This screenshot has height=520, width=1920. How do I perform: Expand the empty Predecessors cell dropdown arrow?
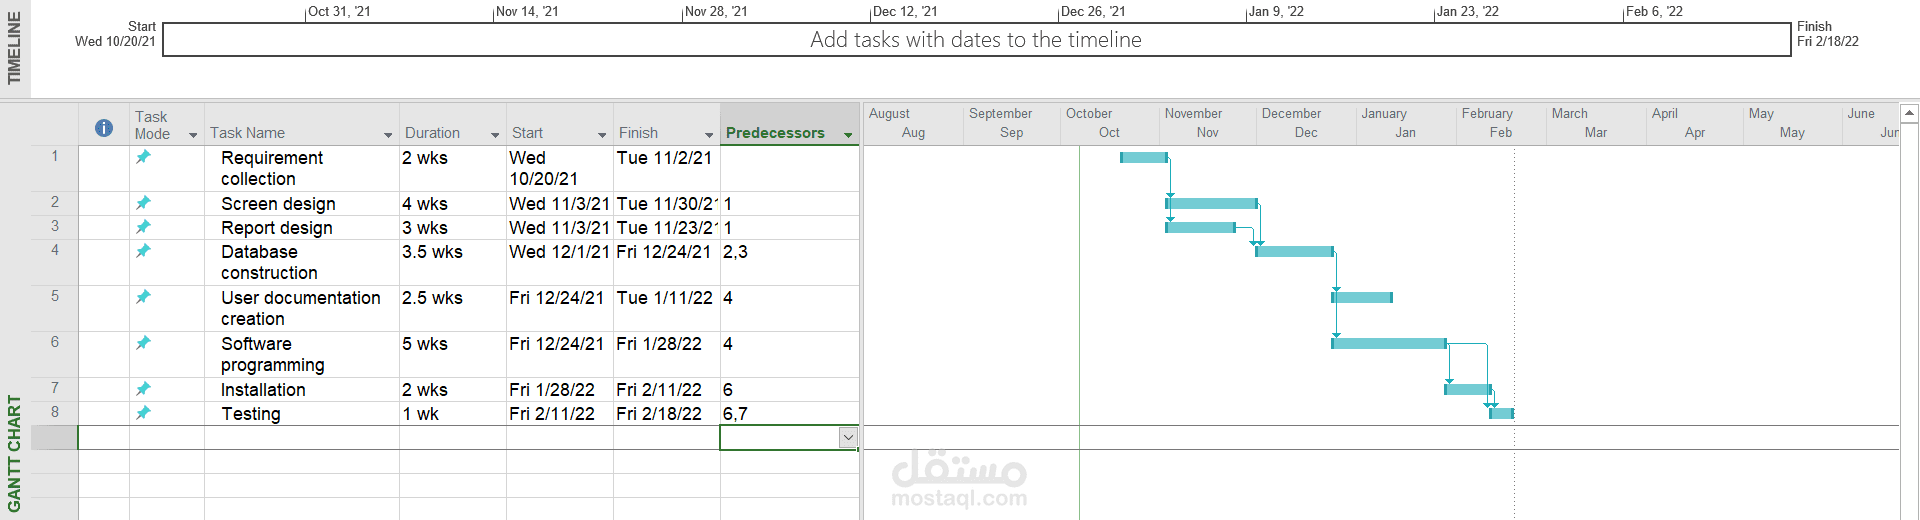[x=848, y=437]
